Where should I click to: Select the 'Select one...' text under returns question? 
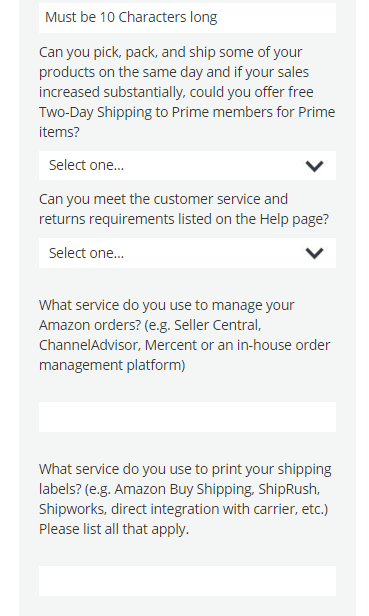point(86,253)
